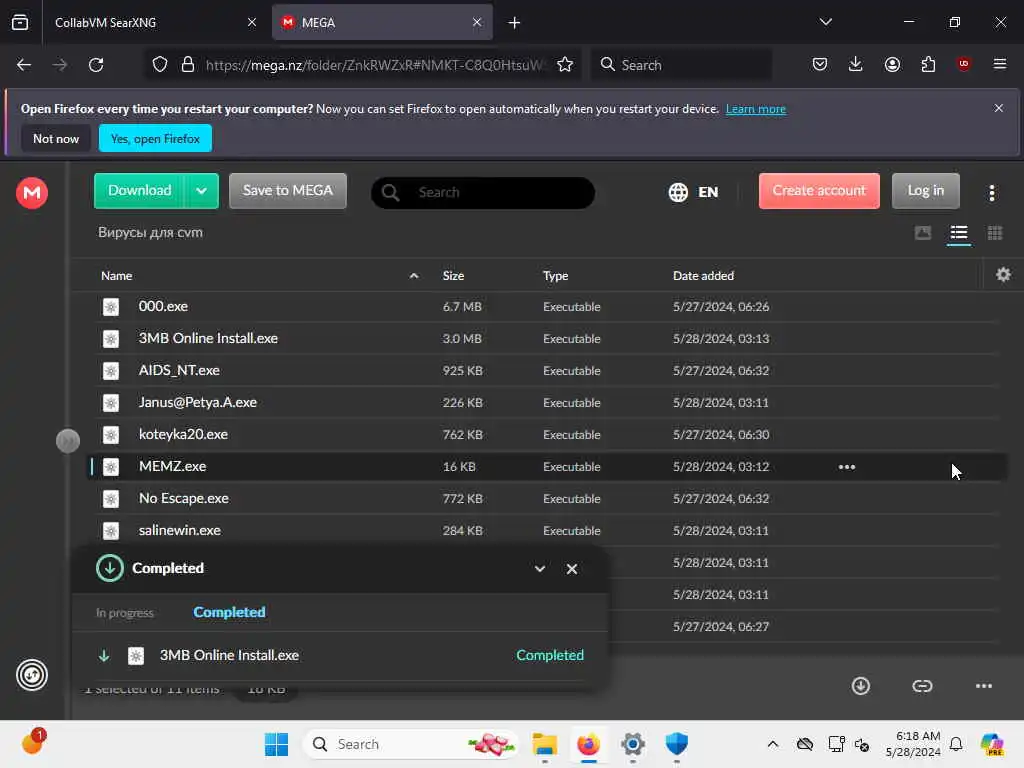The height and width of the screenshot is (768, 1024).
Task: Click the Create account button
Action: 818,191
